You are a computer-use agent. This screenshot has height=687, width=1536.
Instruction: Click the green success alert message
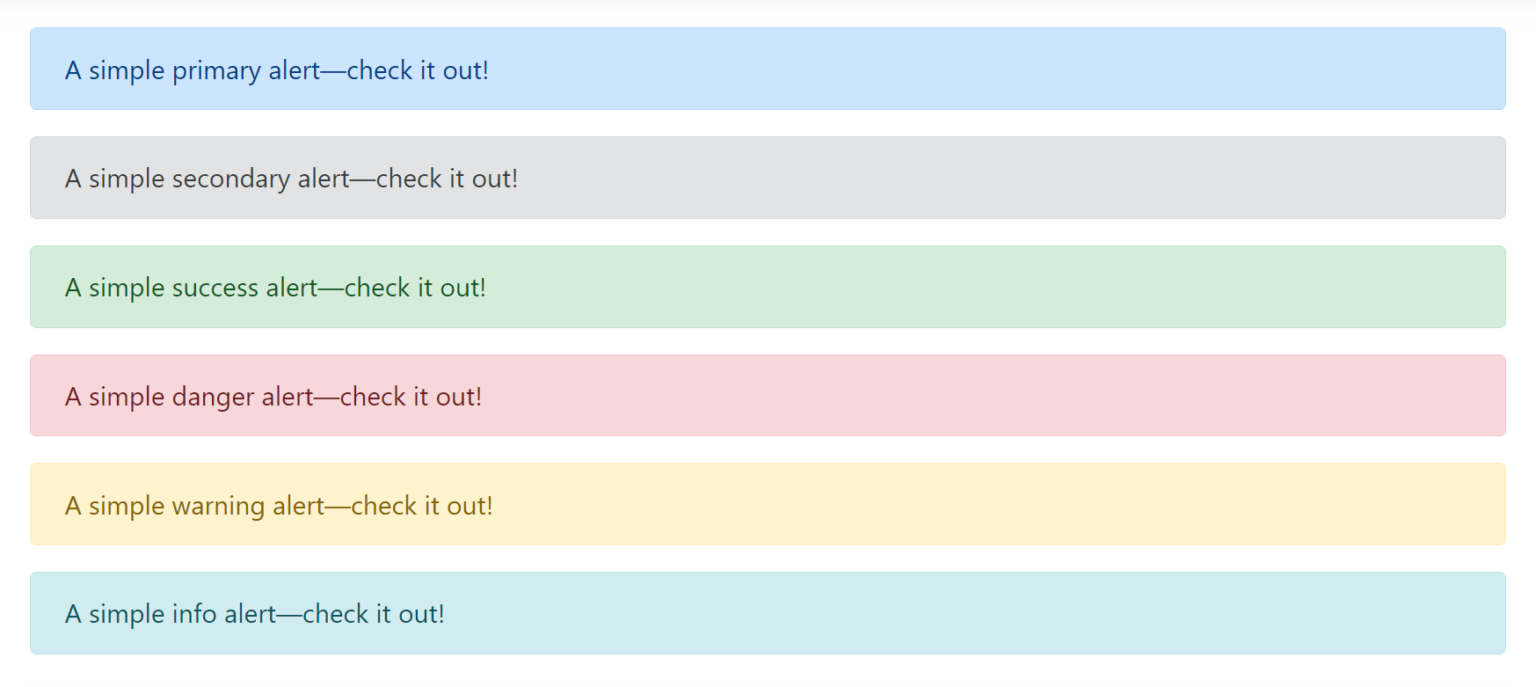[276, 288]
